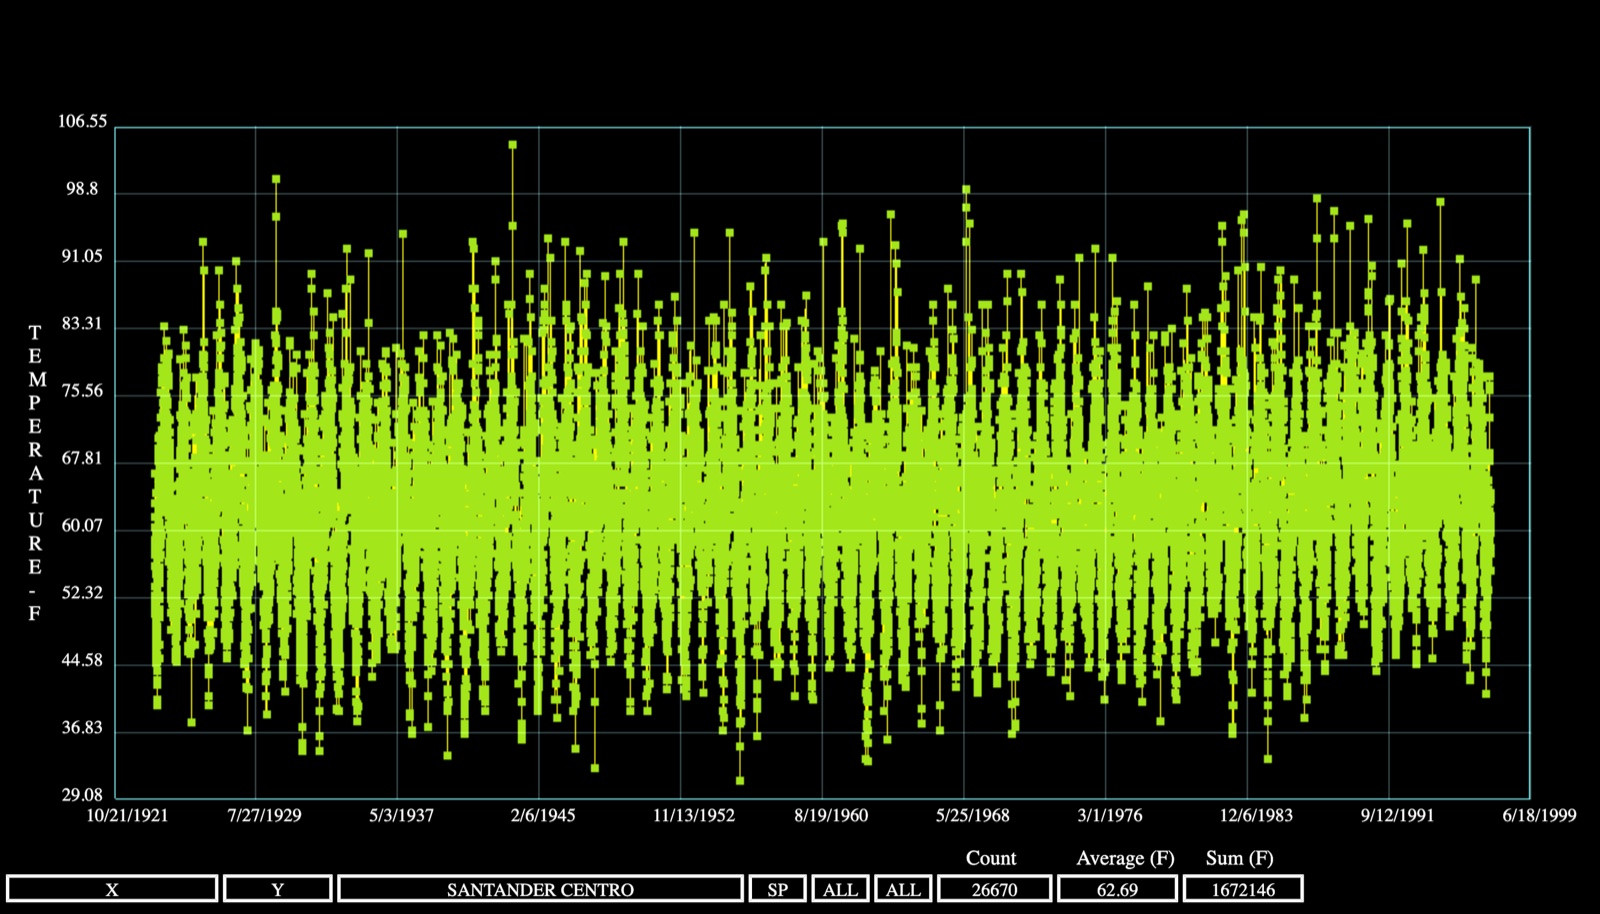
Task: Click the X axis selector box
Action: (112, 889)
